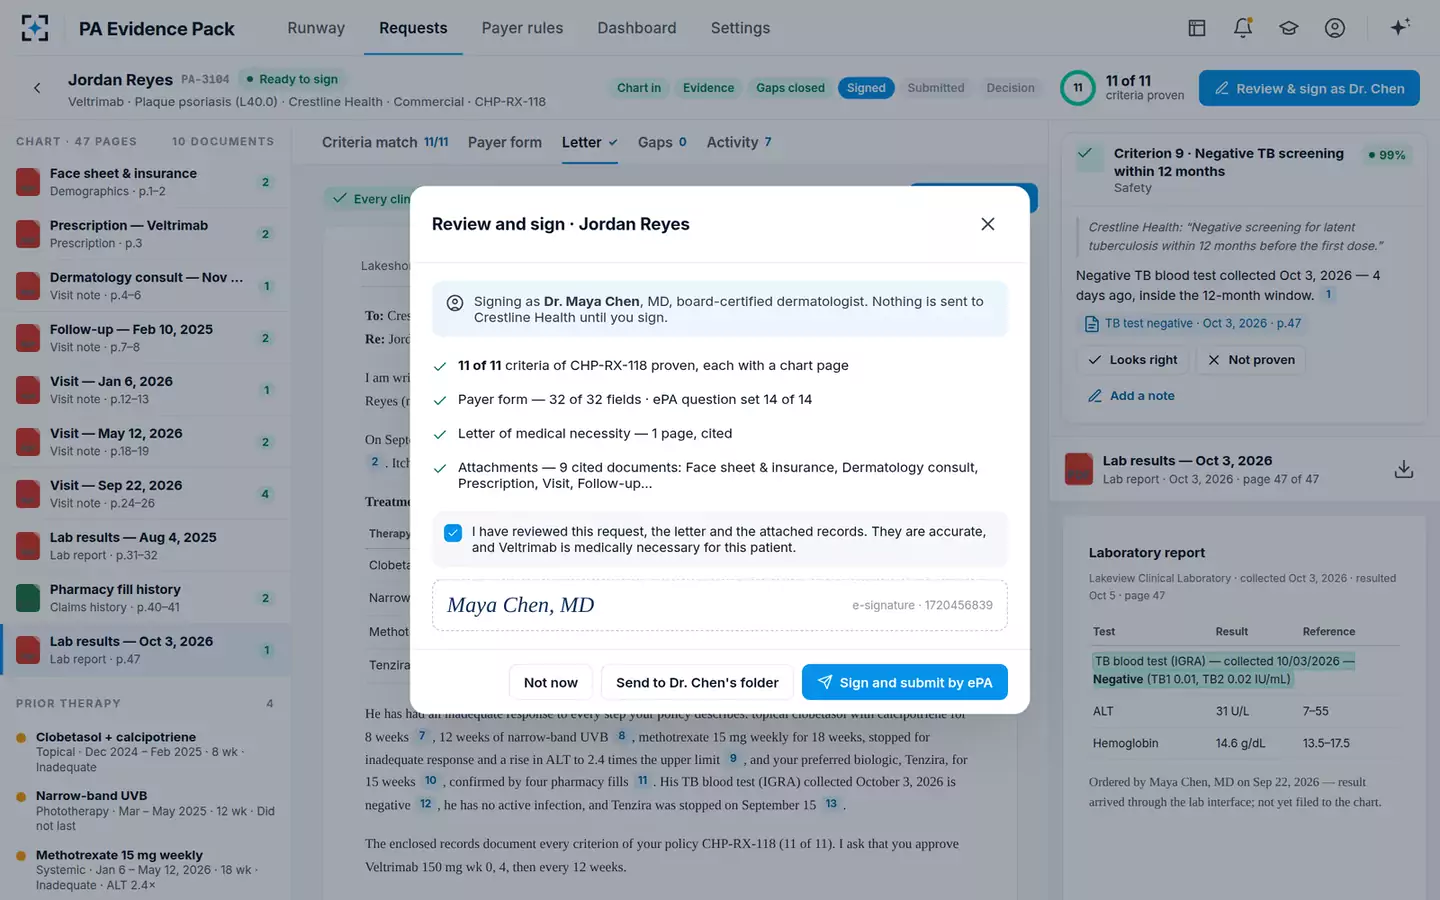Click the Chart in progress step
The height and width of the screenshot is (900, 1440).
pos(639,88)
